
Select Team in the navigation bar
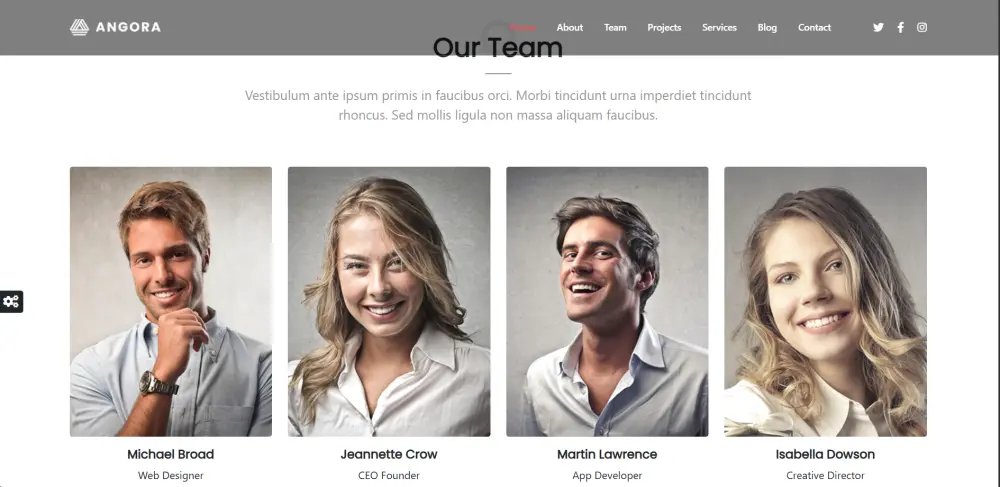click(x=615, y=27)
